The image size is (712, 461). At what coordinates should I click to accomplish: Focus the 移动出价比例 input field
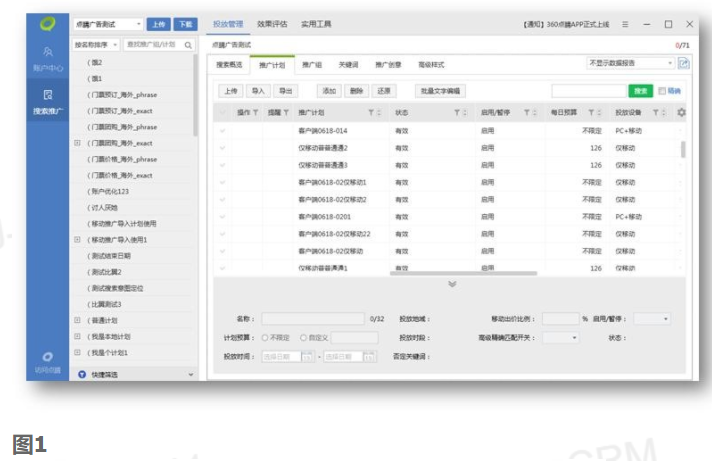pyautogui.click(x=560, y=319)
